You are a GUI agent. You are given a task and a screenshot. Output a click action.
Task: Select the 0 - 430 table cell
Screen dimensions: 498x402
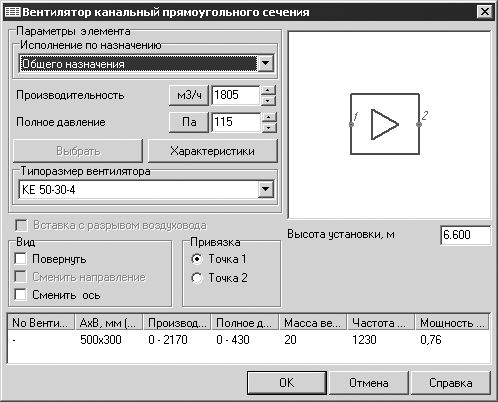(x=233, y=340)
